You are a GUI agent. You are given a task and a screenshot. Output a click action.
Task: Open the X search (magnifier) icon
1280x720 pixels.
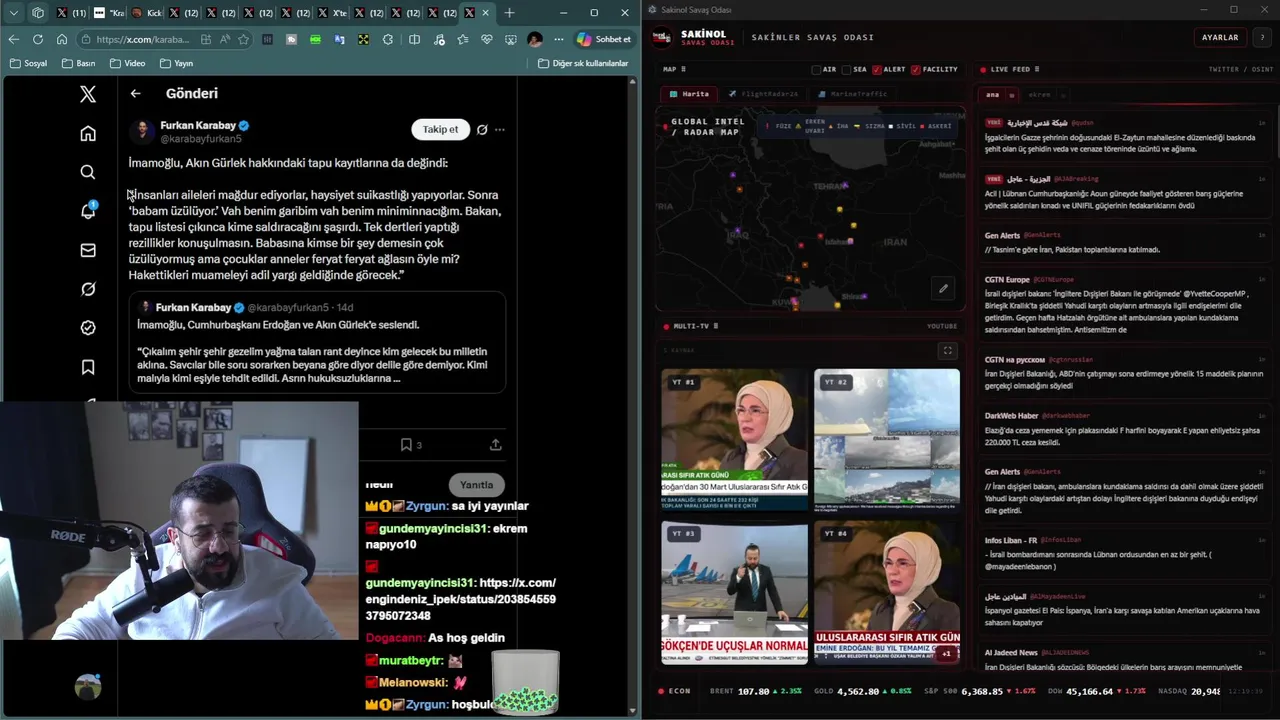(x=88, y=172)
